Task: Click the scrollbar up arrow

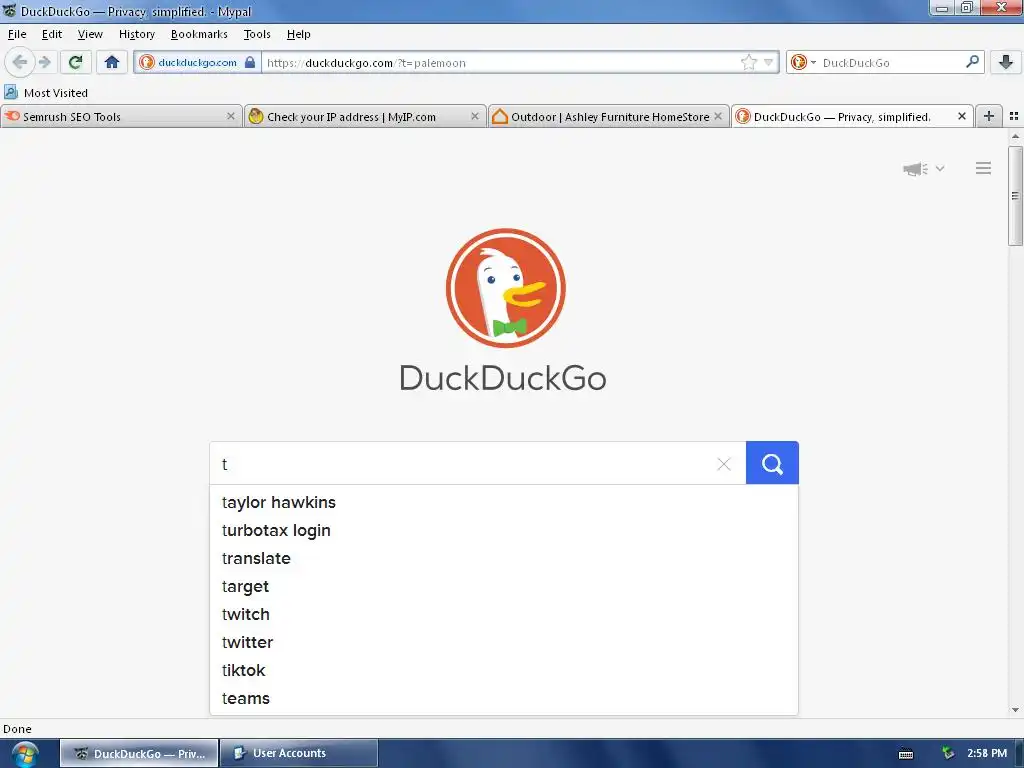Action: click(x=1015, y=136)
